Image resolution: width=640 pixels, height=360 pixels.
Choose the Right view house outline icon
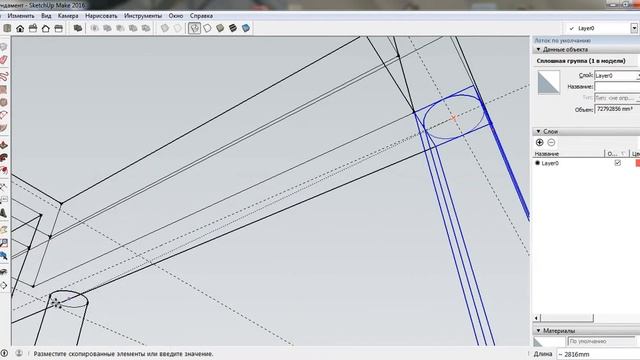[x=46, y=28]
